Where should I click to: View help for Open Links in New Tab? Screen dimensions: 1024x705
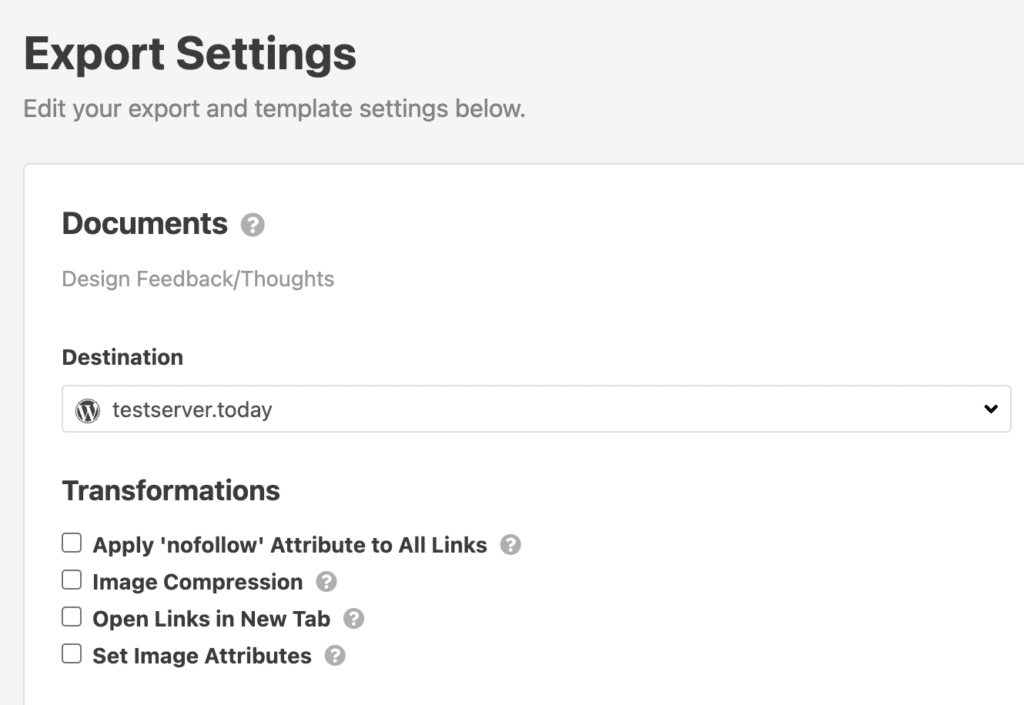(x=353, y=619)
